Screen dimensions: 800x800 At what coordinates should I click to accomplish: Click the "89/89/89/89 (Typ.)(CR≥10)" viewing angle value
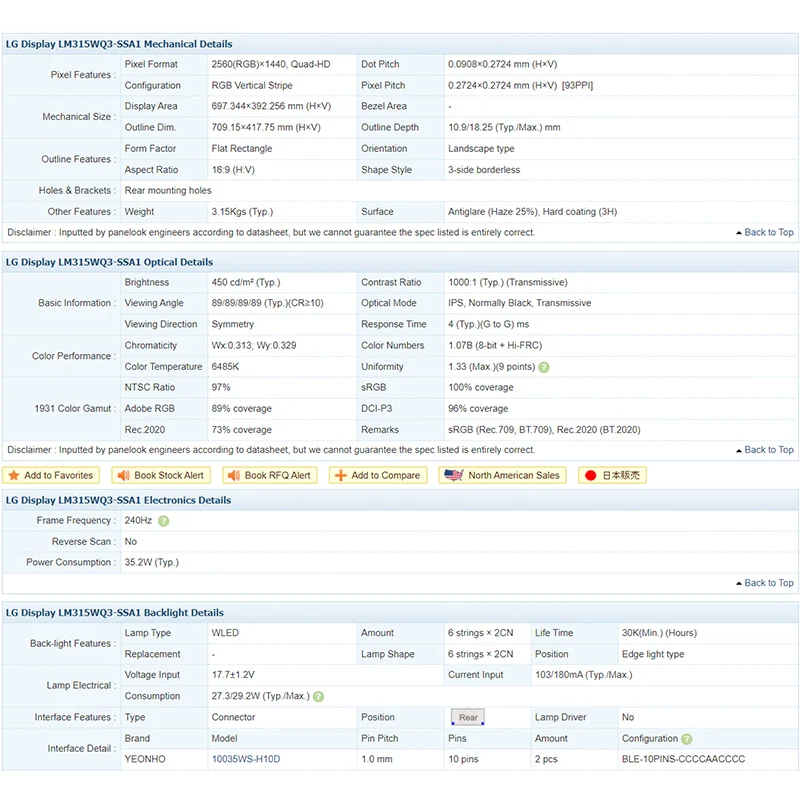267,303
